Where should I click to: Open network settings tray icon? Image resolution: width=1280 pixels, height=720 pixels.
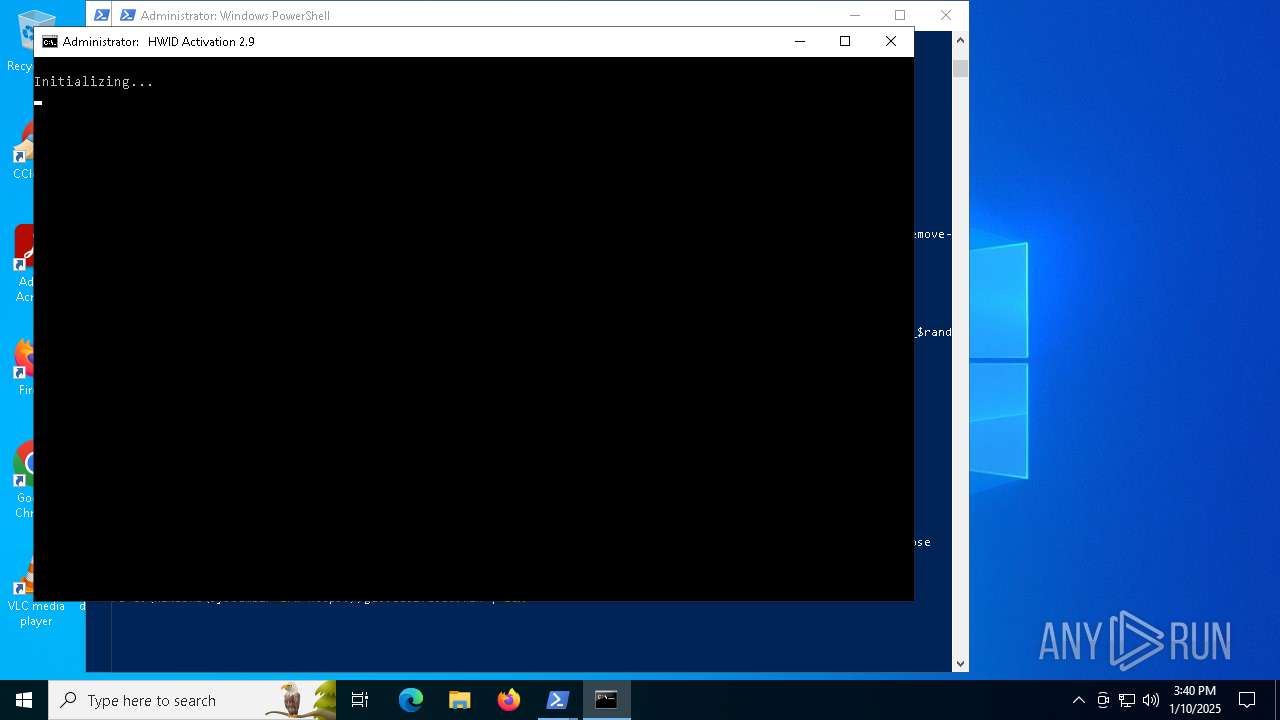click(x=1127, y=700)
